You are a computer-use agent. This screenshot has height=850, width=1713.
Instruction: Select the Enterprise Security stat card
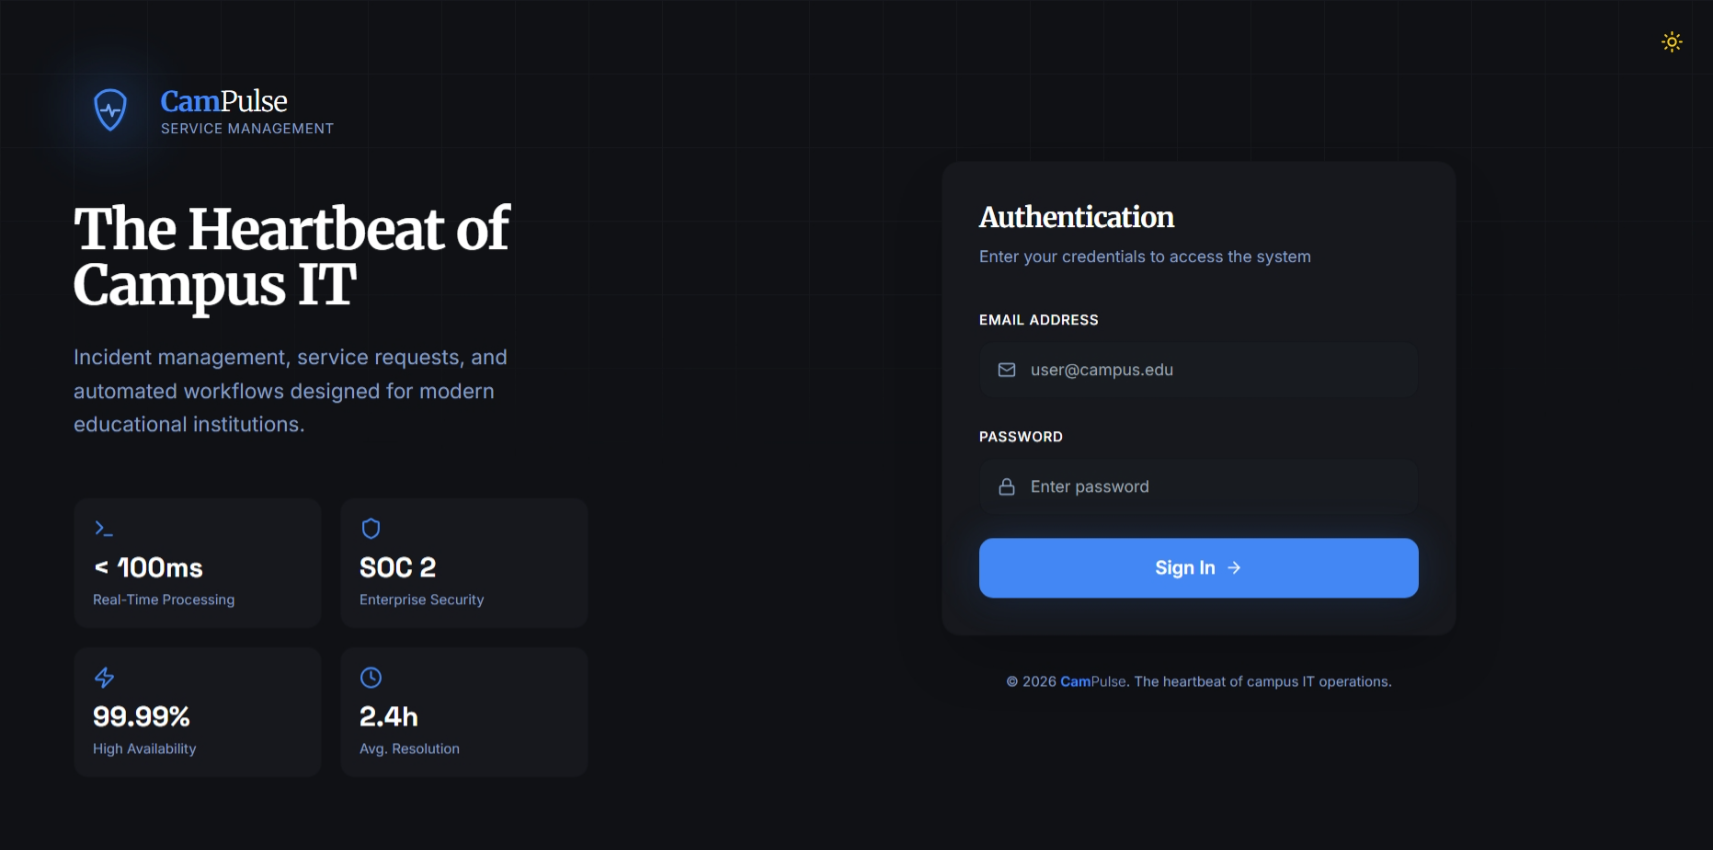[x=464, y=563]
